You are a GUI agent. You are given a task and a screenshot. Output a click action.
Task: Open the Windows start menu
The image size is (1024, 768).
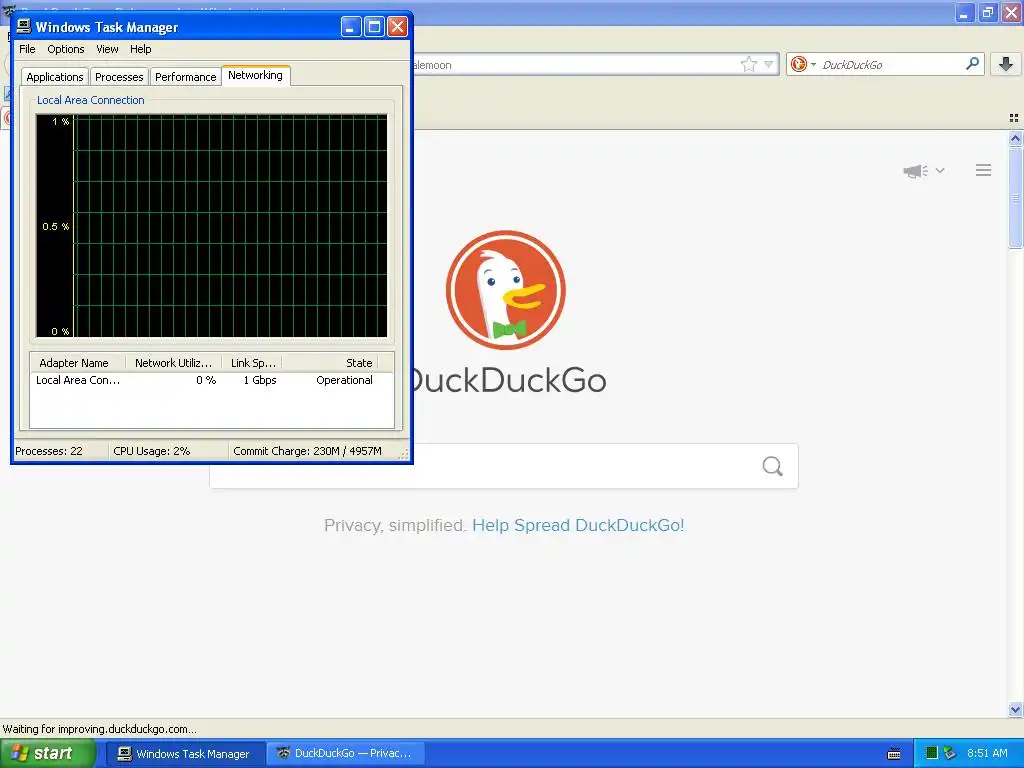(x=48, y=753)
